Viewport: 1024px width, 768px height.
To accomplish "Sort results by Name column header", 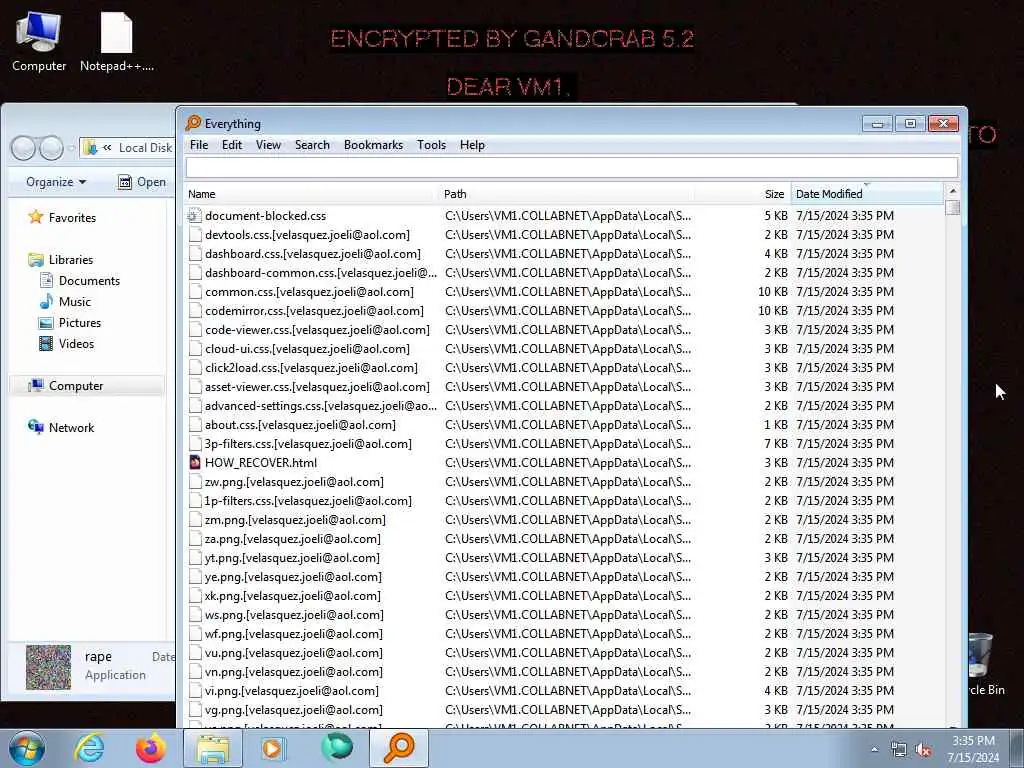I will [x=312, y=194].
